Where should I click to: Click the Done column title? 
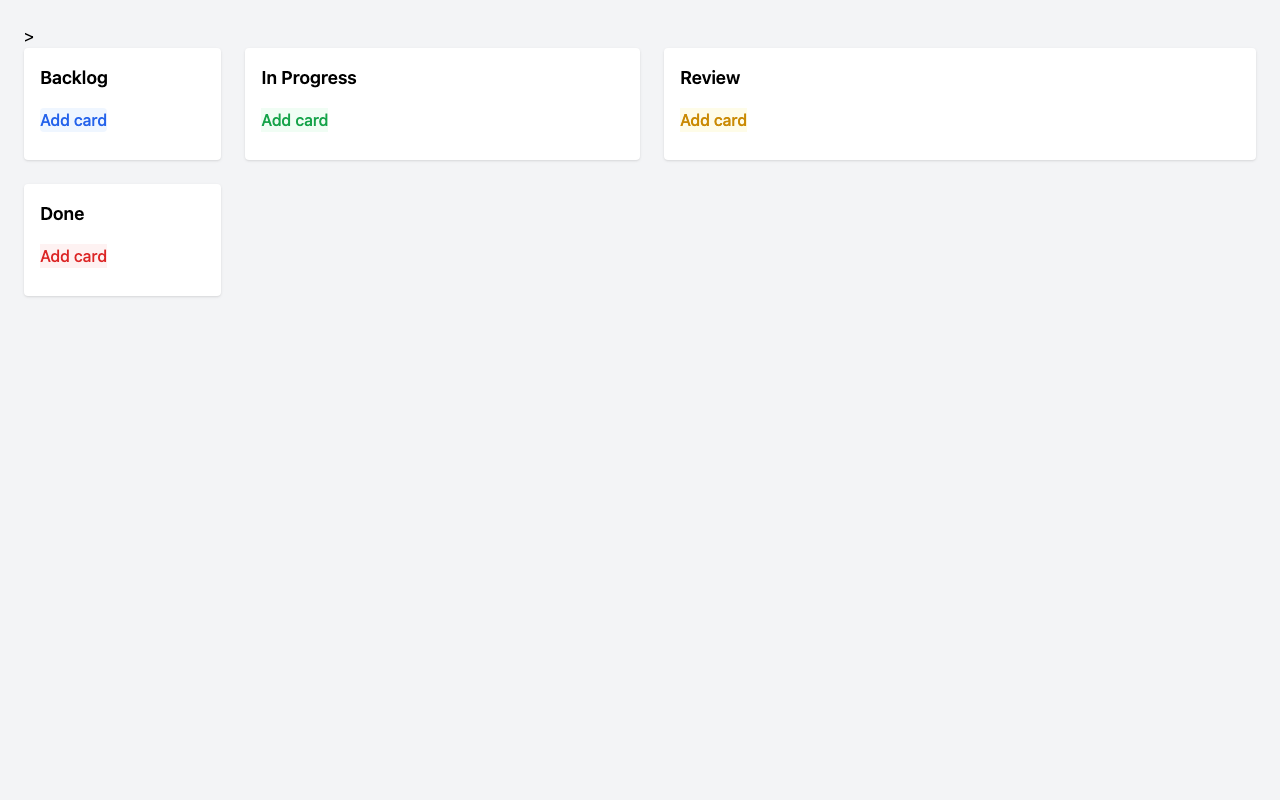(x=64, y=213)
